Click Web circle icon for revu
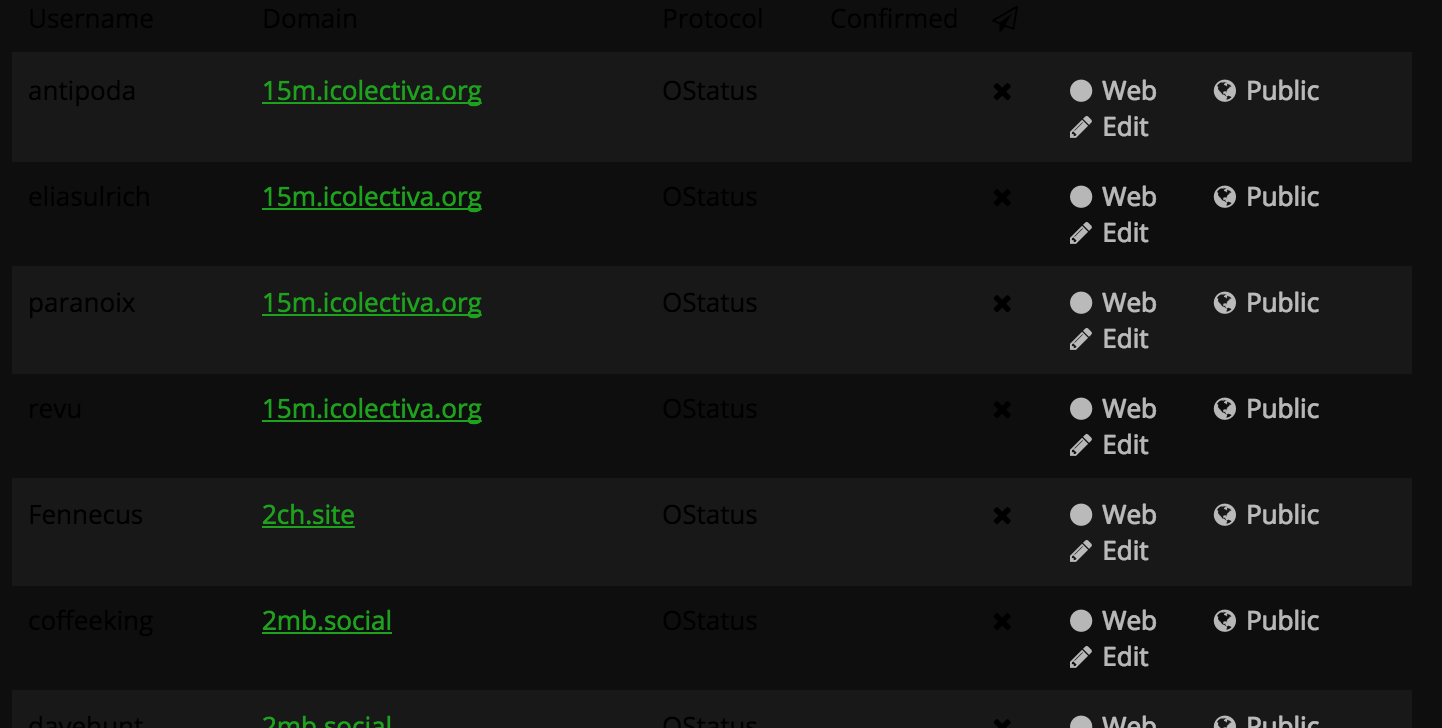 click(x=1081, y=409)
